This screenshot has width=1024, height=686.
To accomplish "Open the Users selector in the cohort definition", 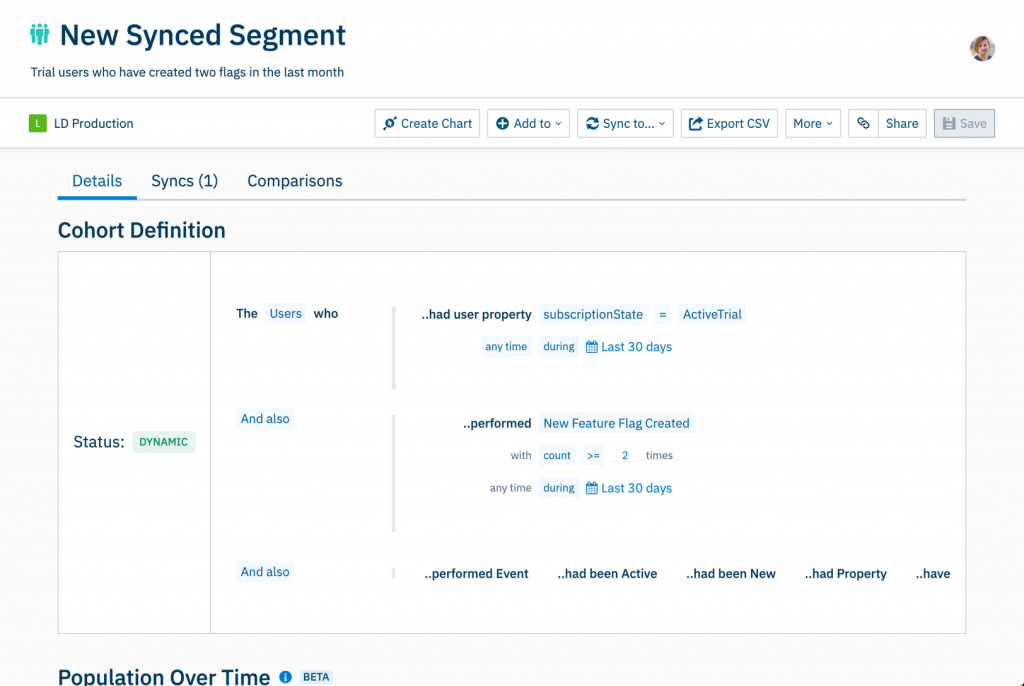I will tap(285, 313).
